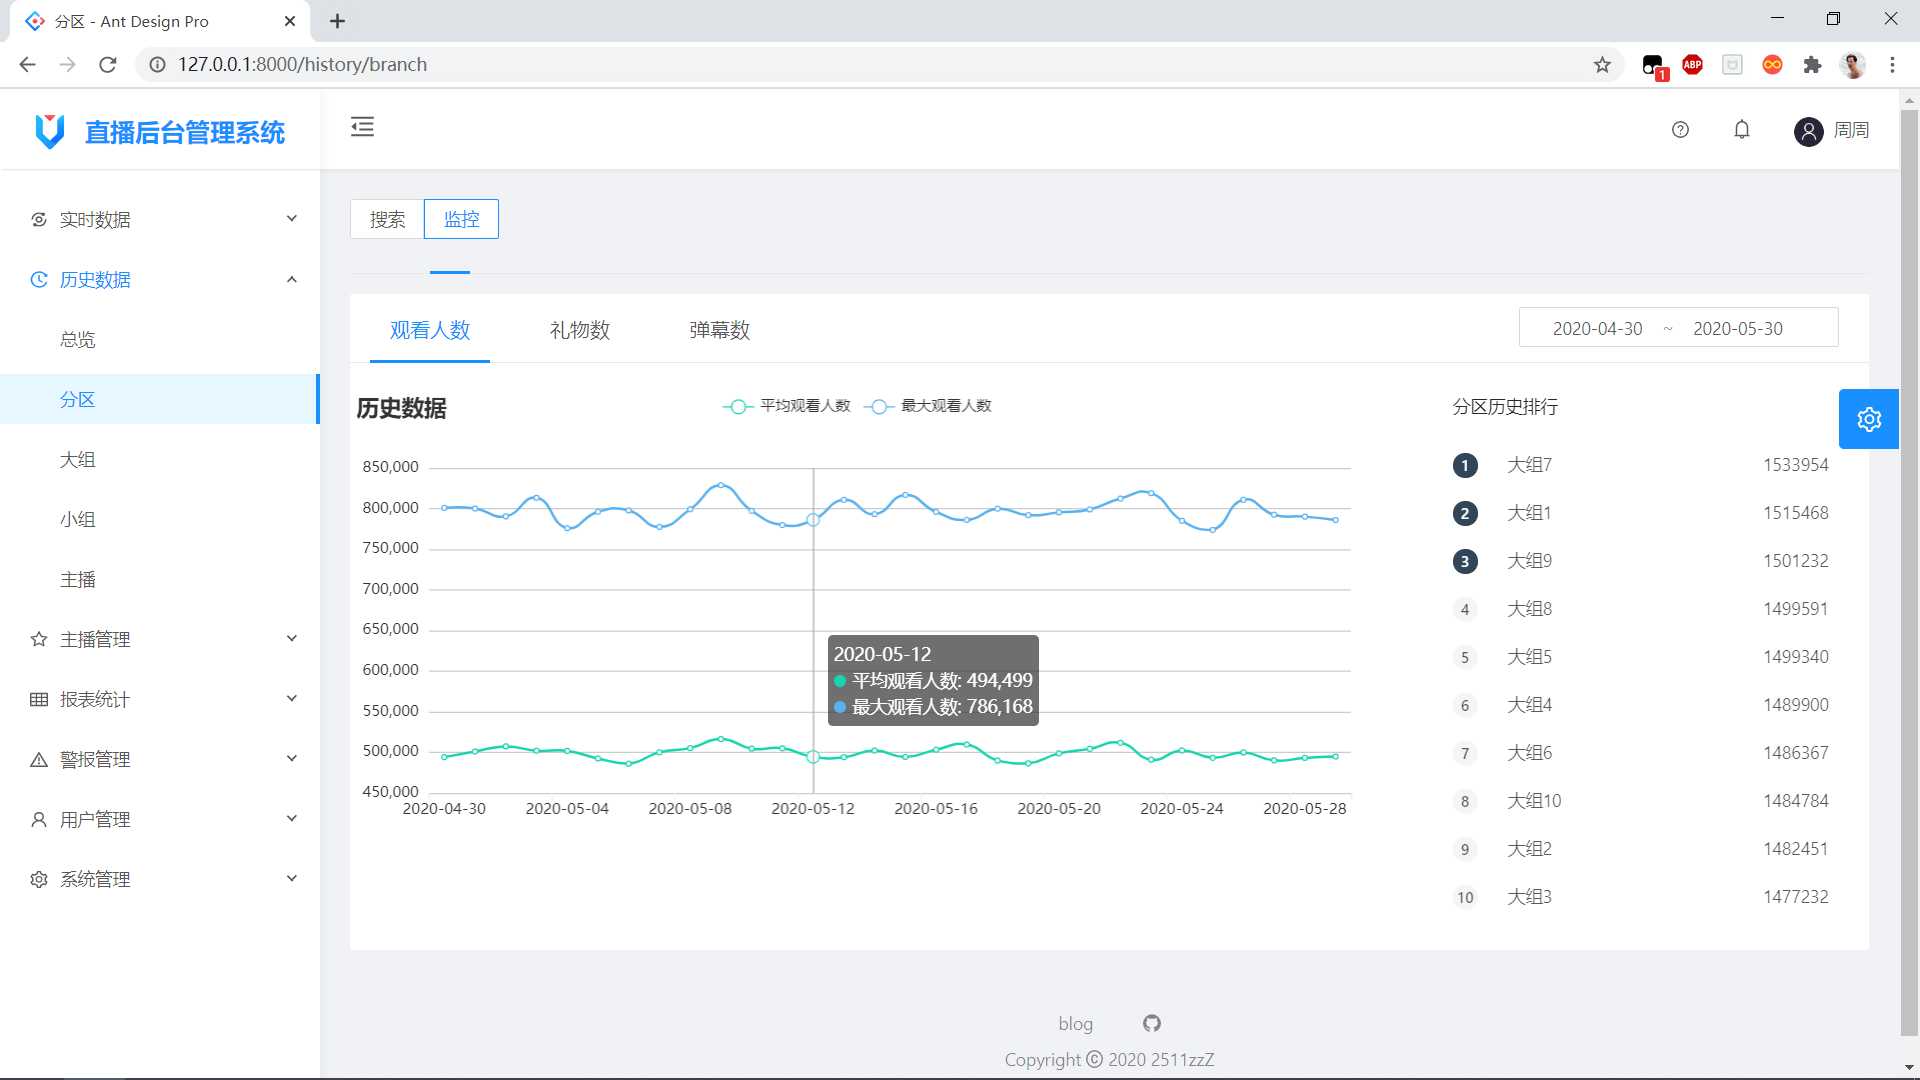Expand the 实时数据 submenu chevron
Viewport: 1920px width, 1080px height.
click(x=292, y=219)
